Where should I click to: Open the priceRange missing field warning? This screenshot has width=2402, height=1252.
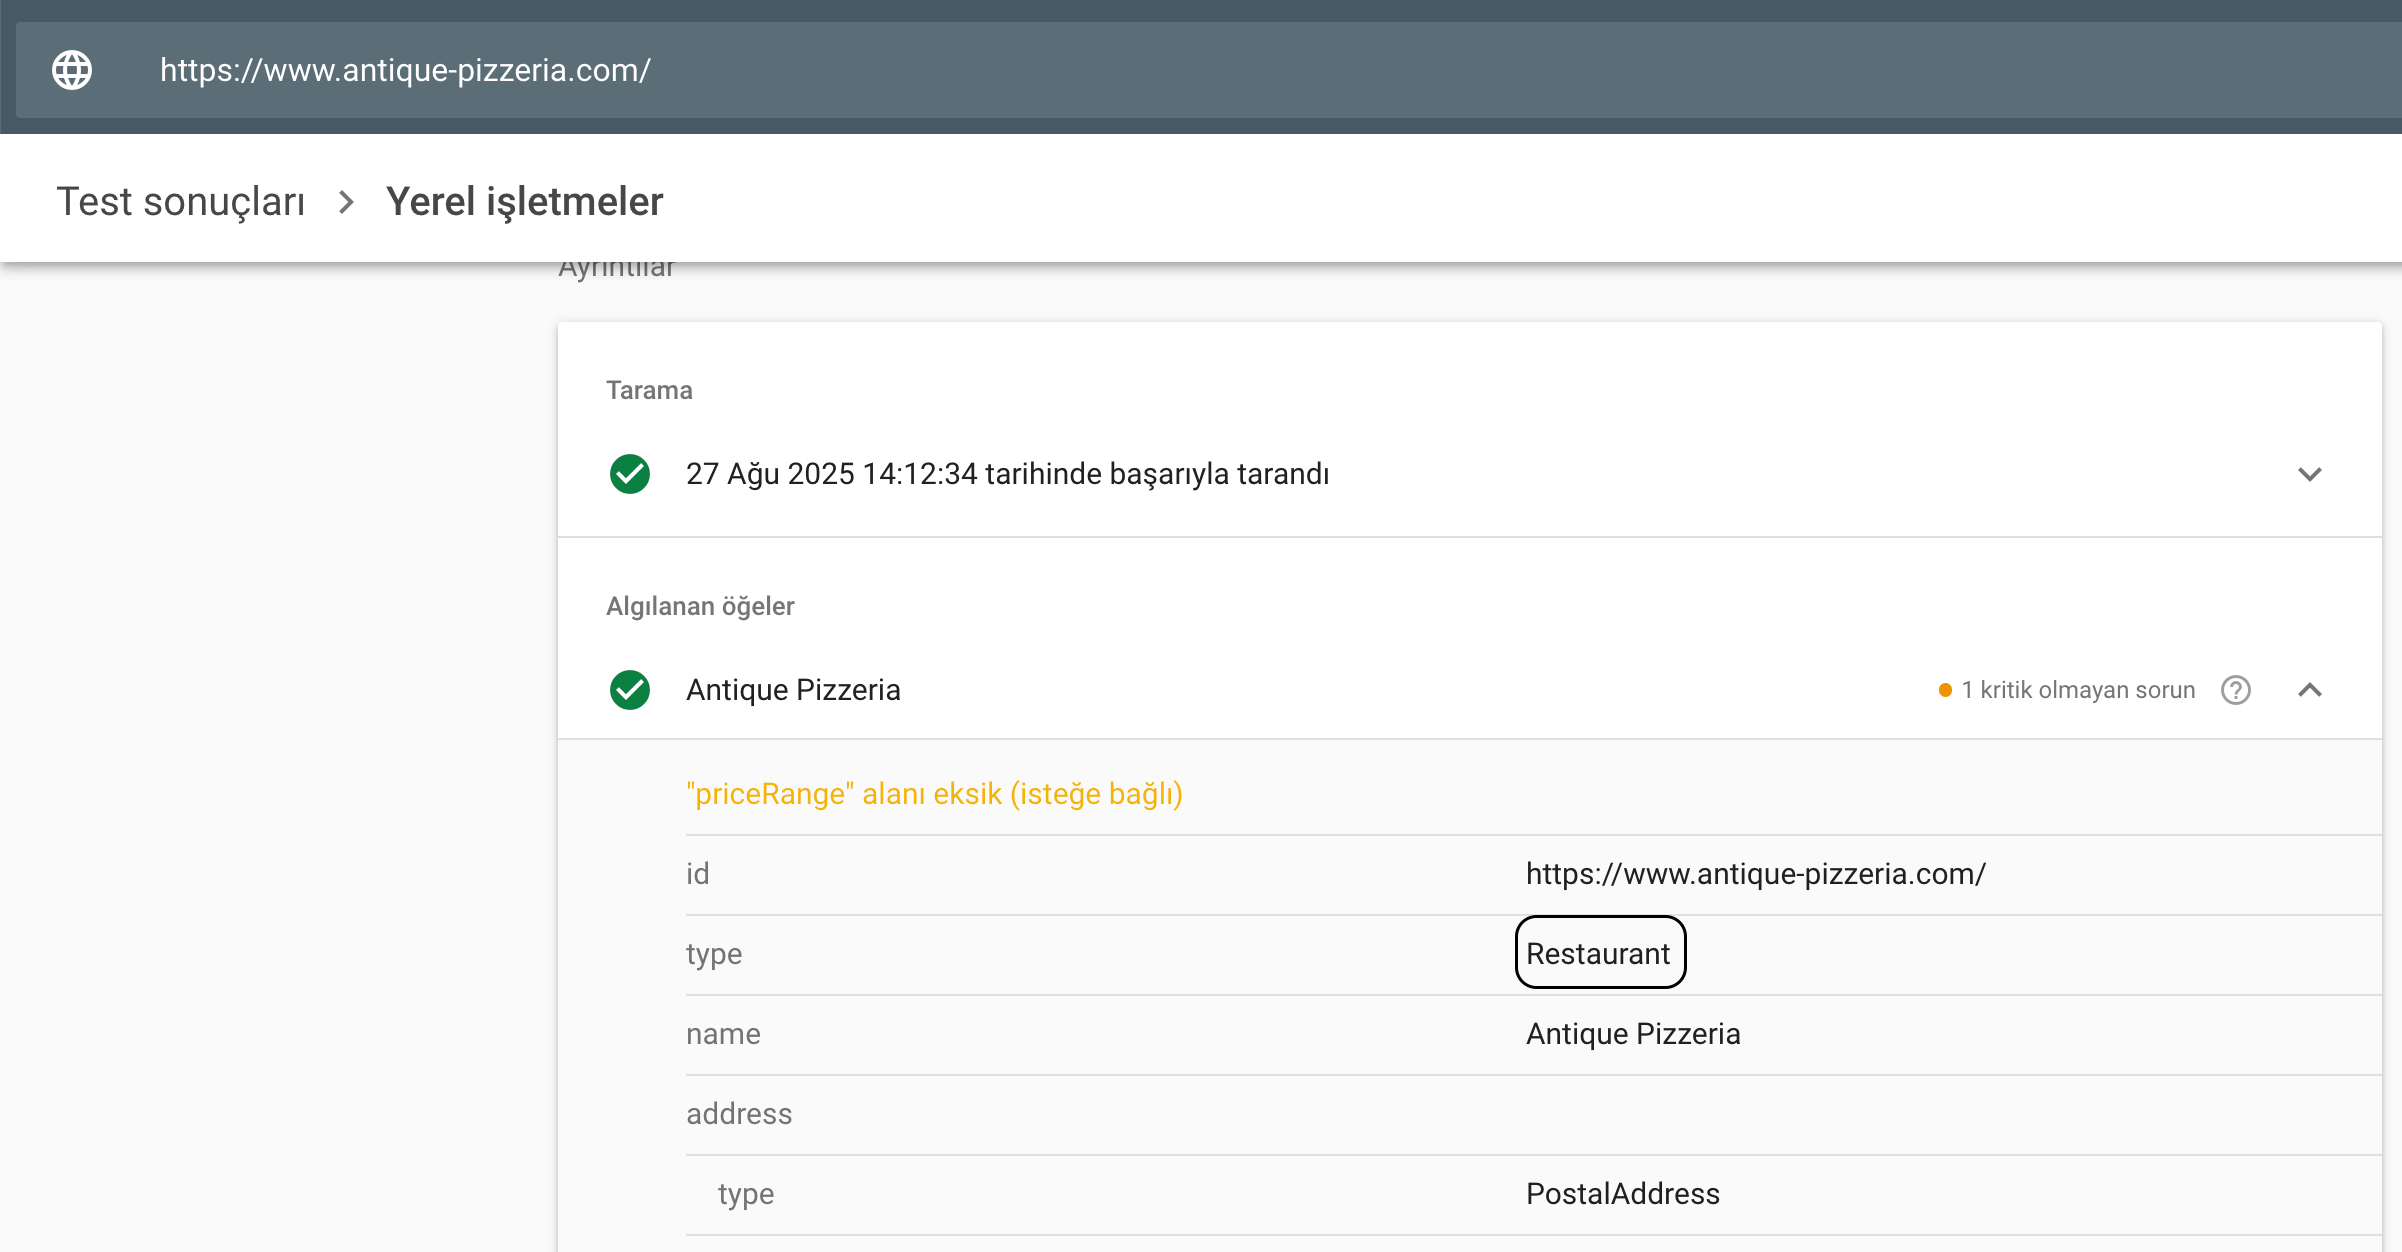935,794
